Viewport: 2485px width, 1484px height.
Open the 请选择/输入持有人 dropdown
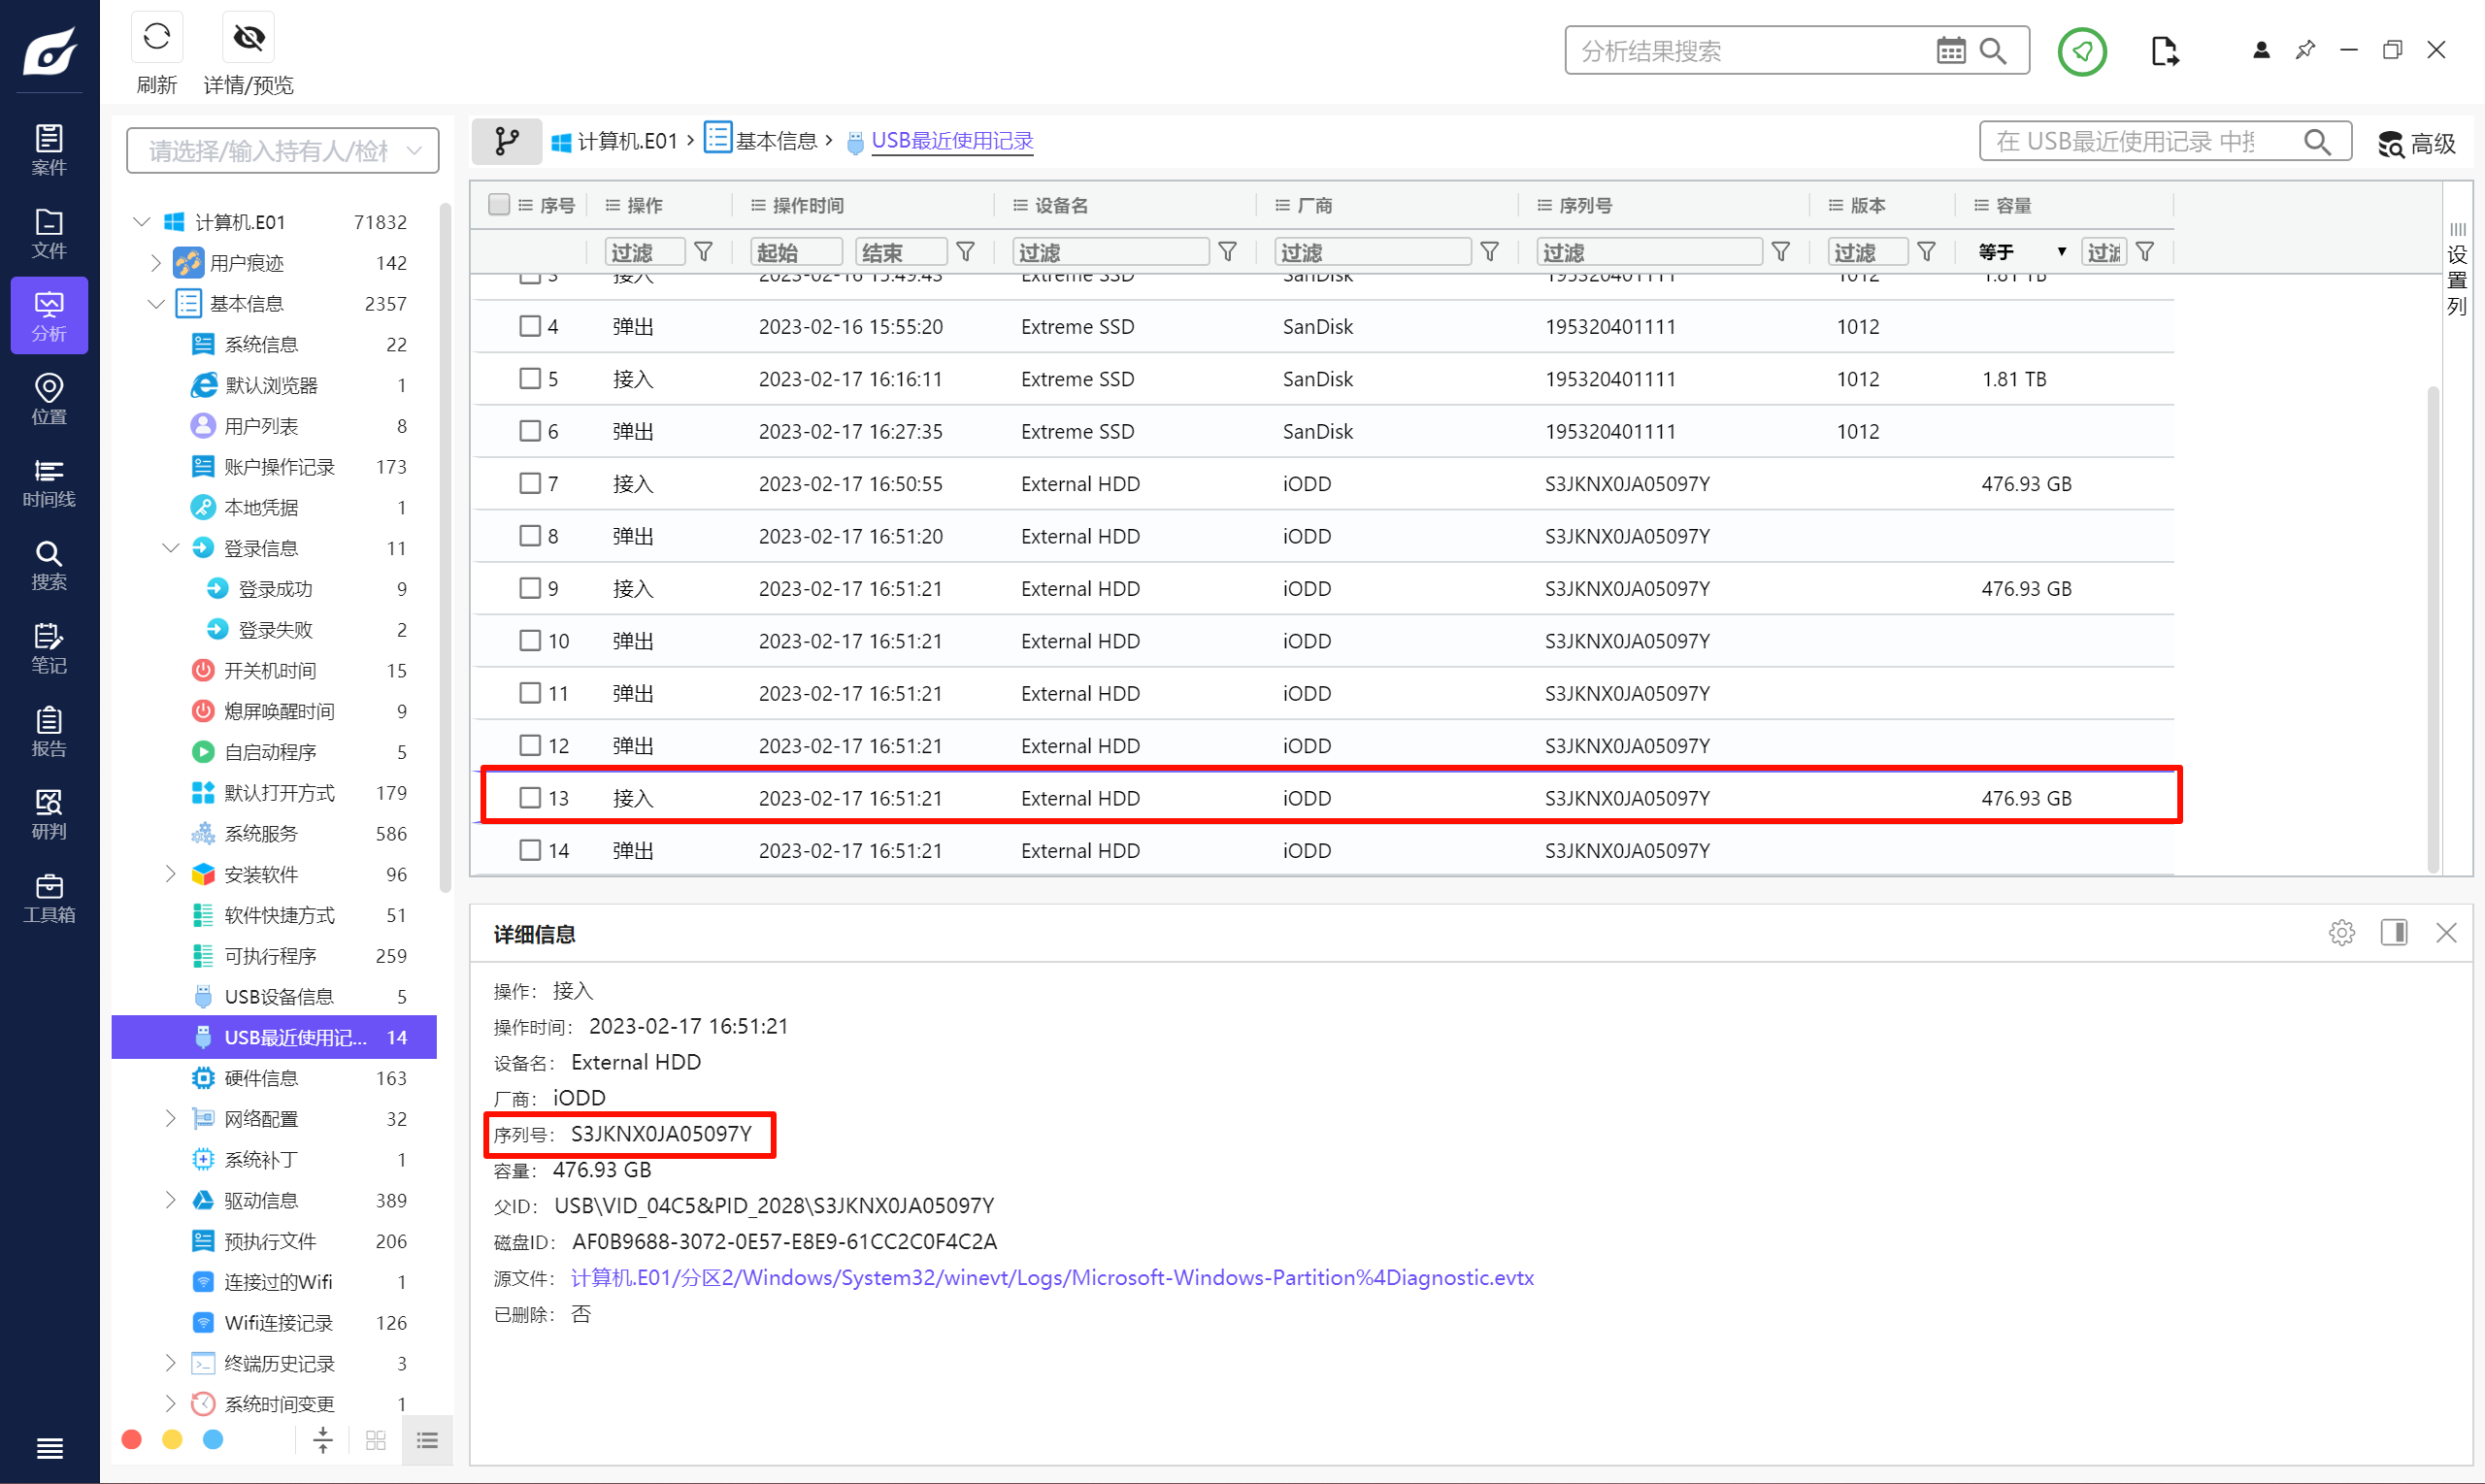(283, 150)
